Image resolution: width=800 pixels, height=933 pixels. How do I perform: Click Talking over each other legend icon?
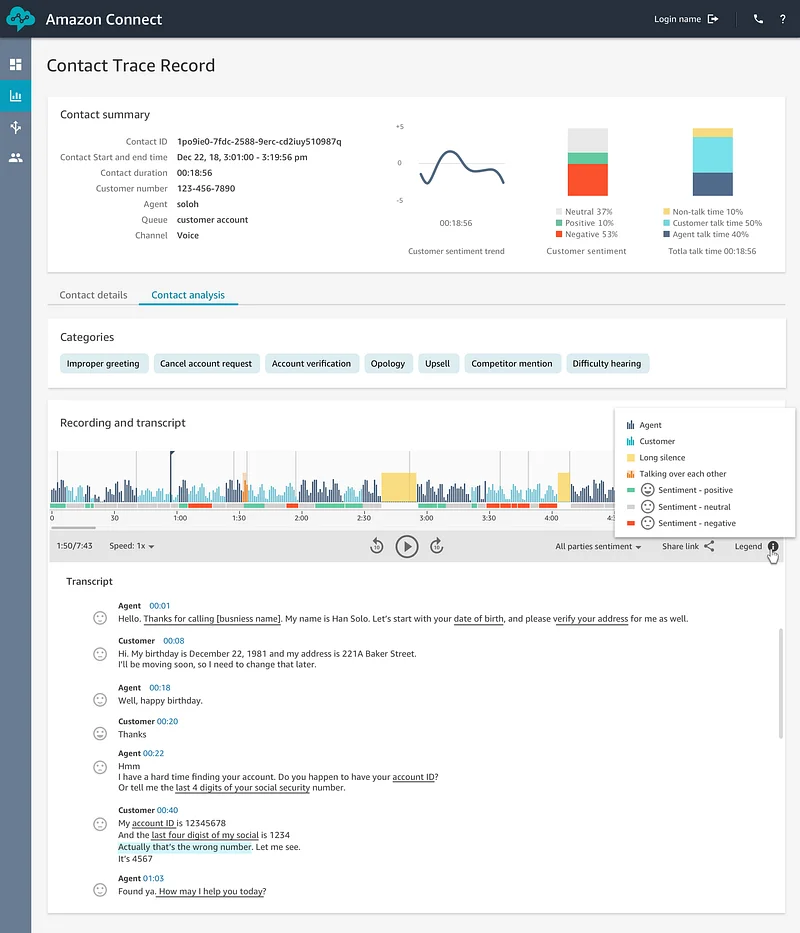630,474
